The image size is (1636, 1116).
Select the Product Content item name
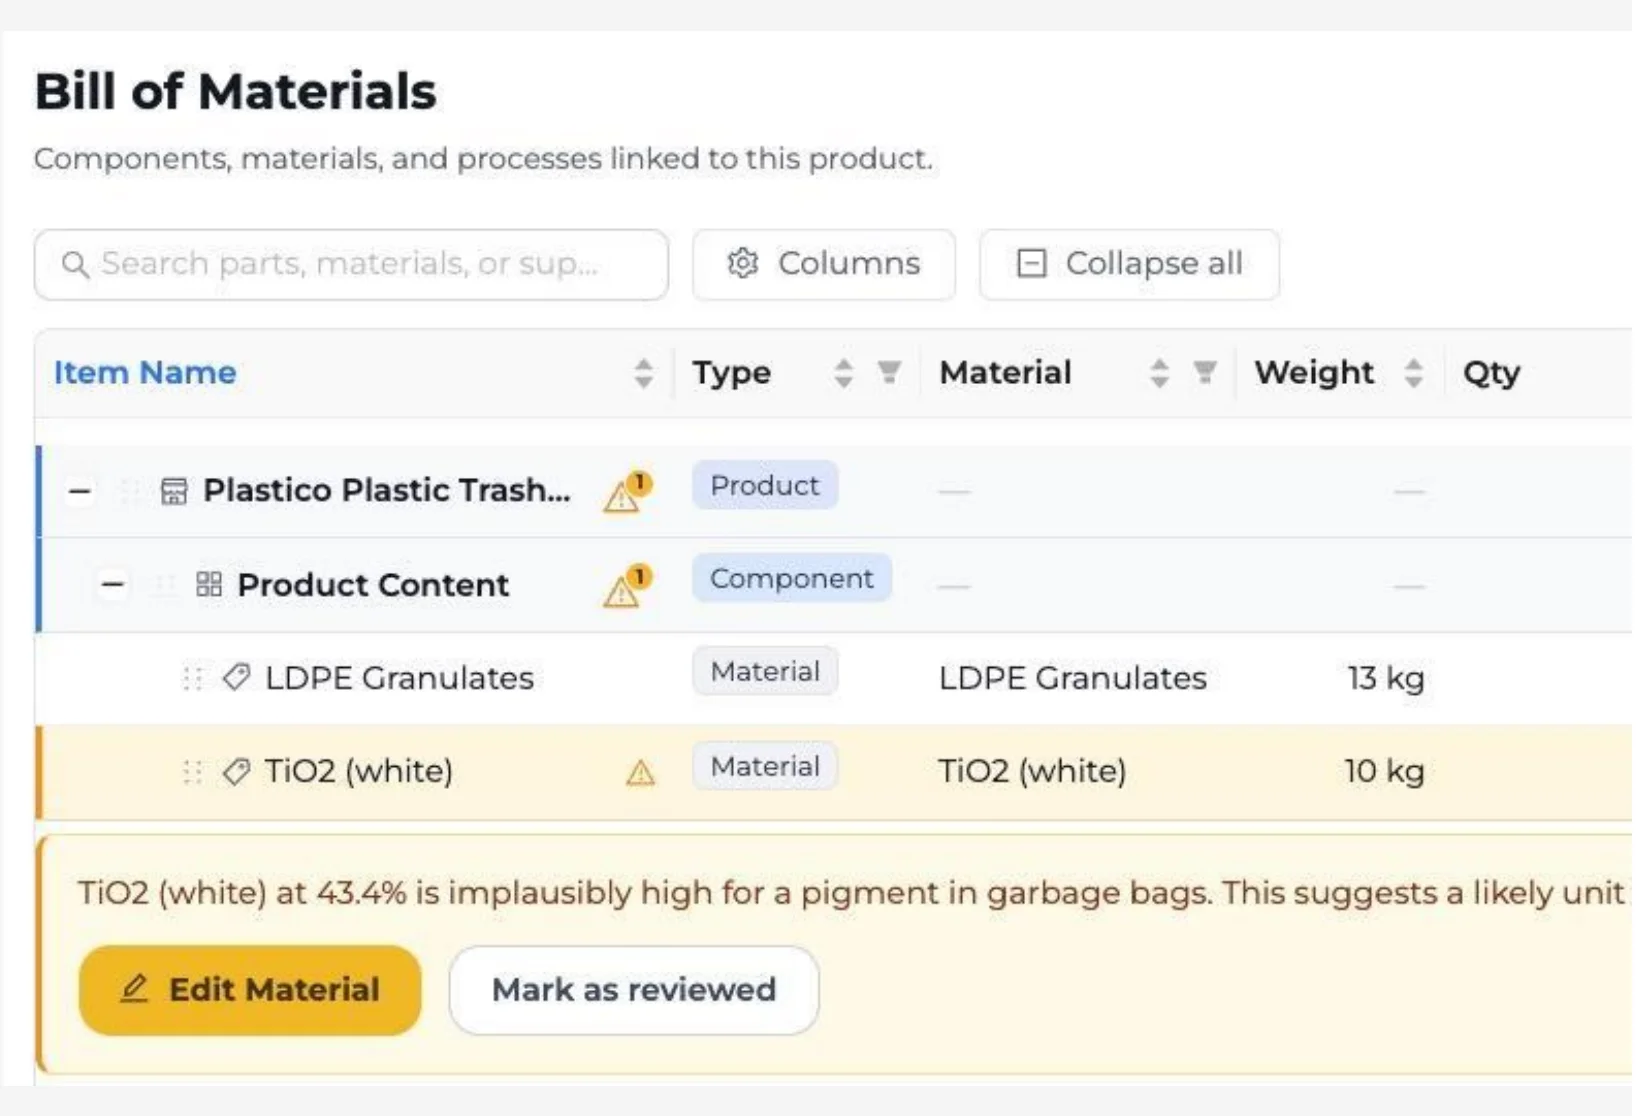click(x=373, y=584)
